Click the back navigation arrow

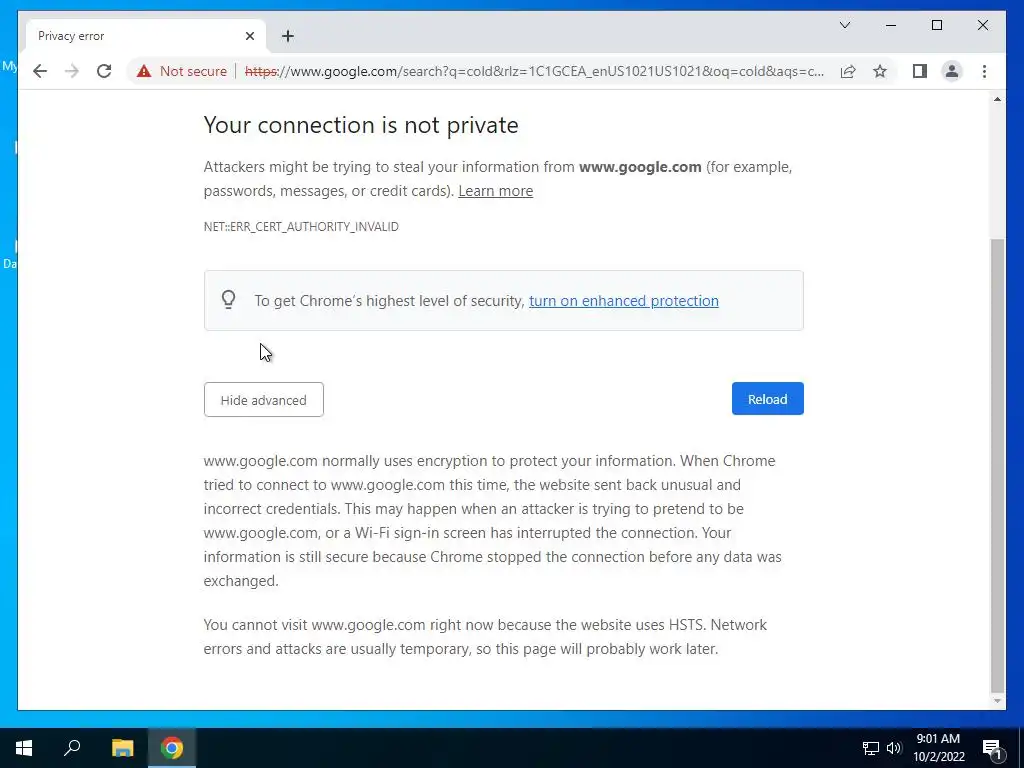pos(40,71)
